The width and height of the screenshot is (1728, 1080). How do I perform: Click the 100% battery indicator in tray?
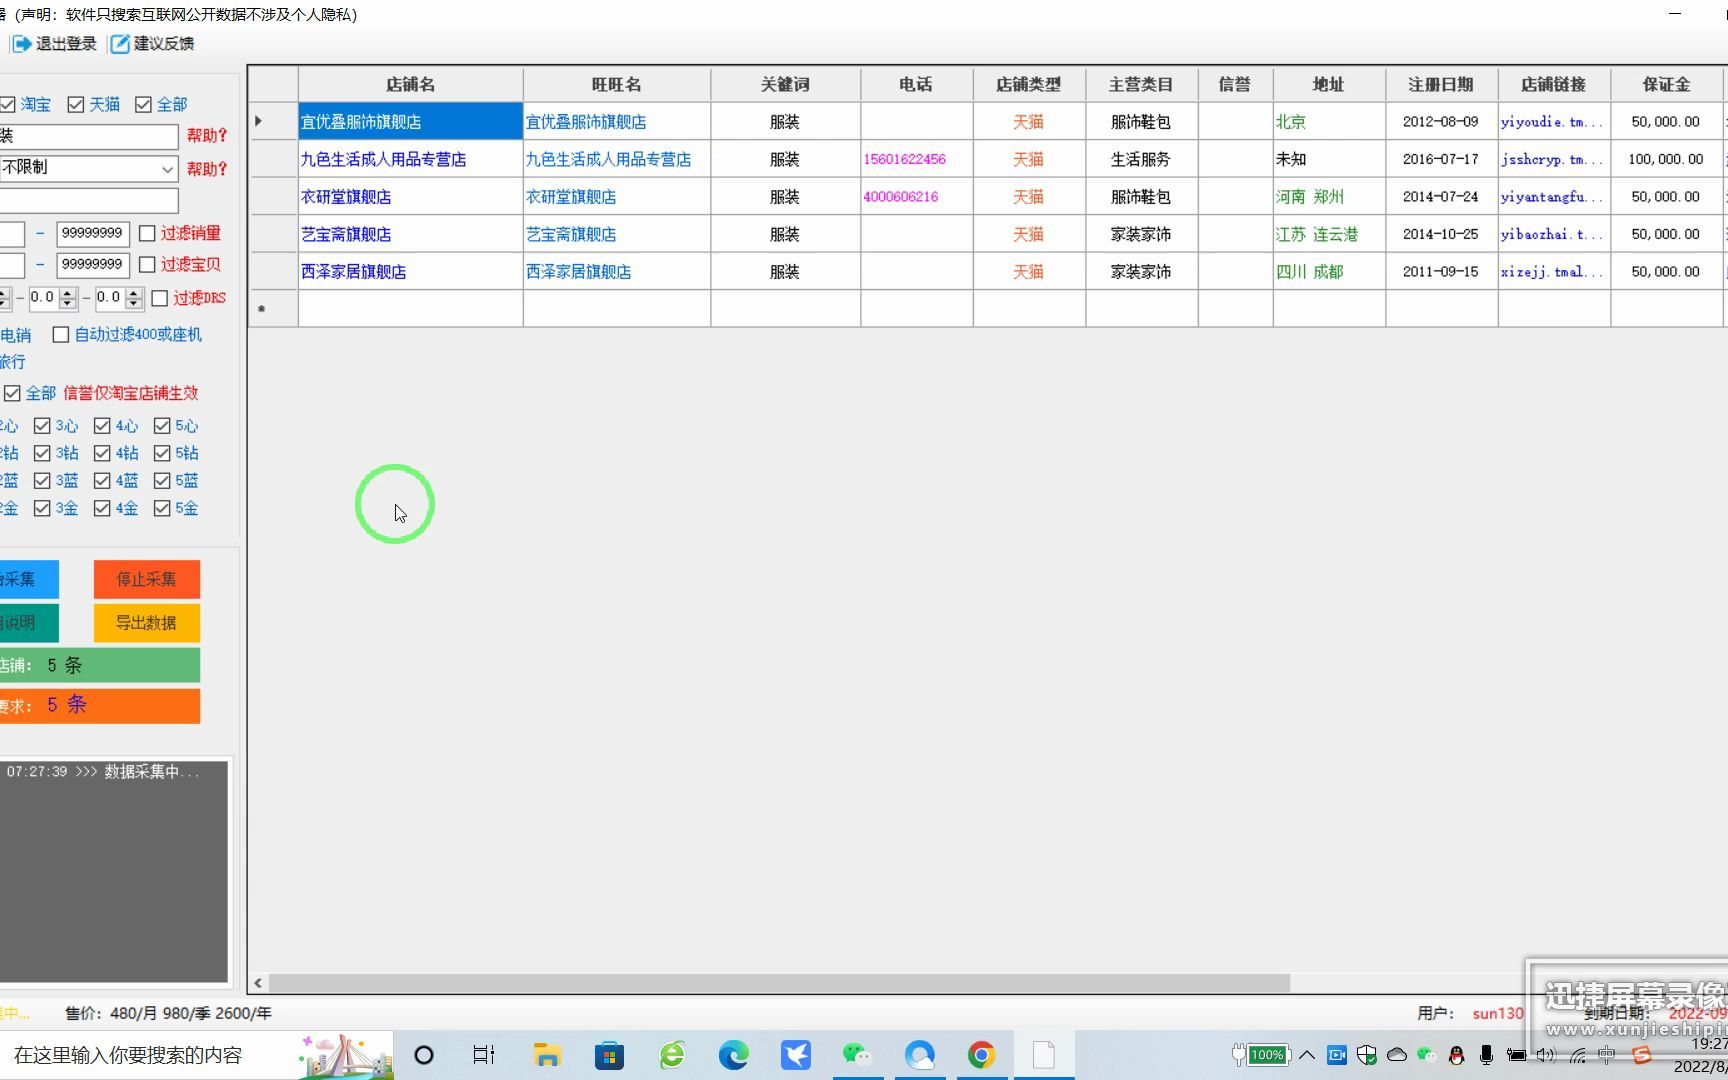tap(1267, 1055)
